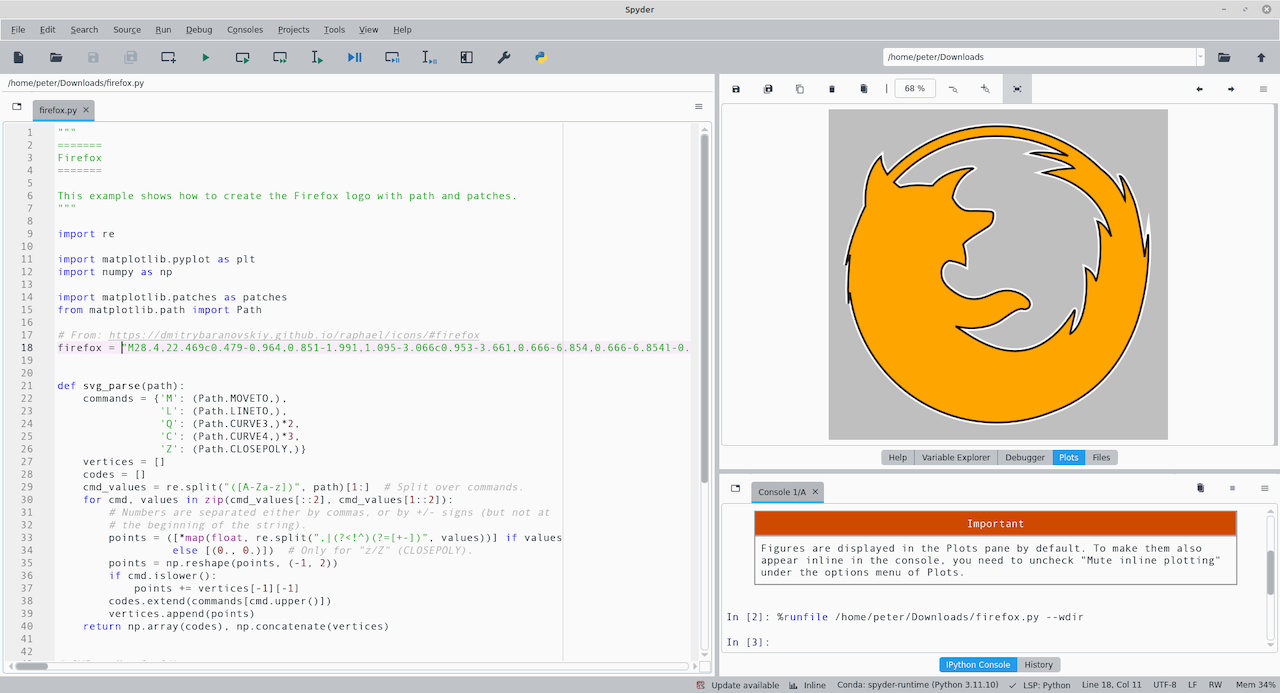The image size is (1280, 693).
Task: Go to the previous plot
Action: 1199,88
